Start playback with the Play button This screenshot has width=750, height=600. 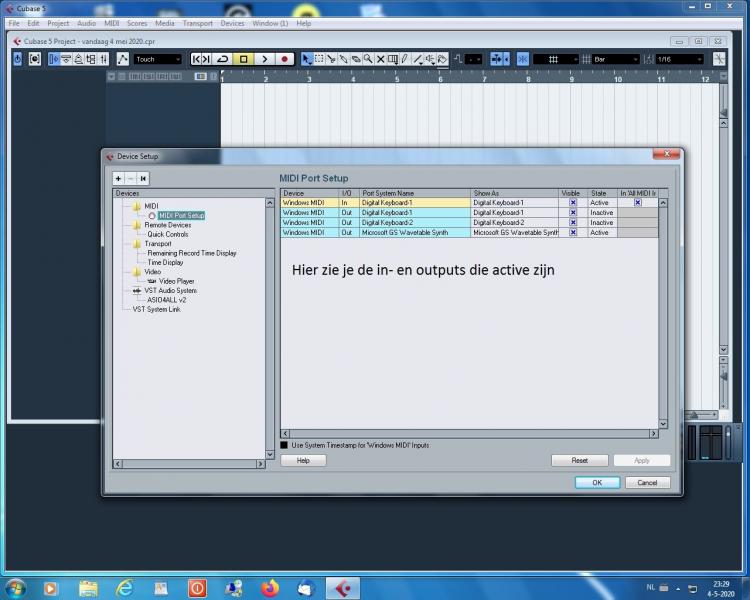pos(265,59)
